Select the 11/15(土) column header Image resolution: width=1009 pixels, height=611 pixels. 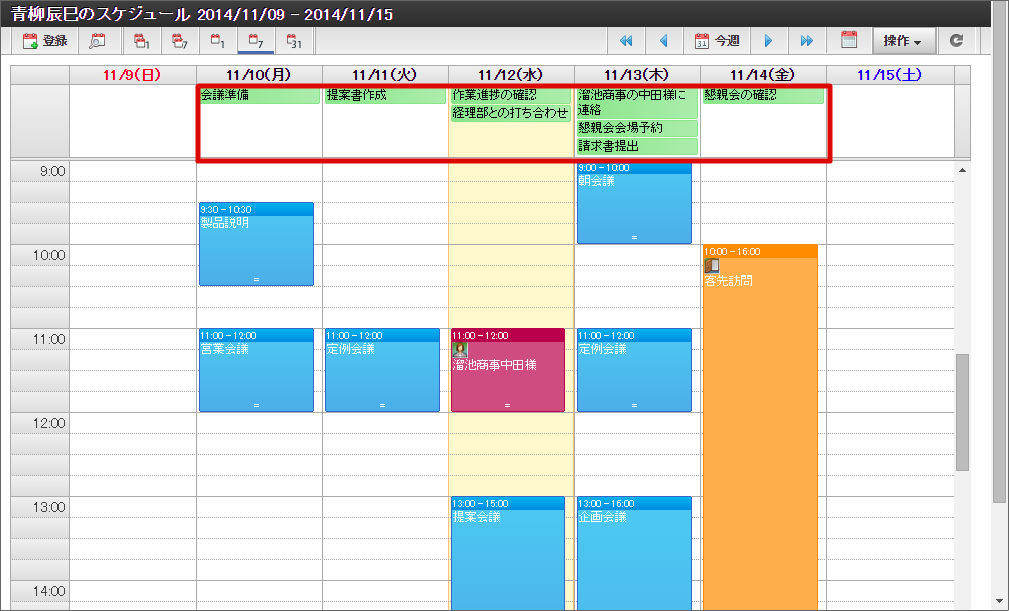coord(889,75)
